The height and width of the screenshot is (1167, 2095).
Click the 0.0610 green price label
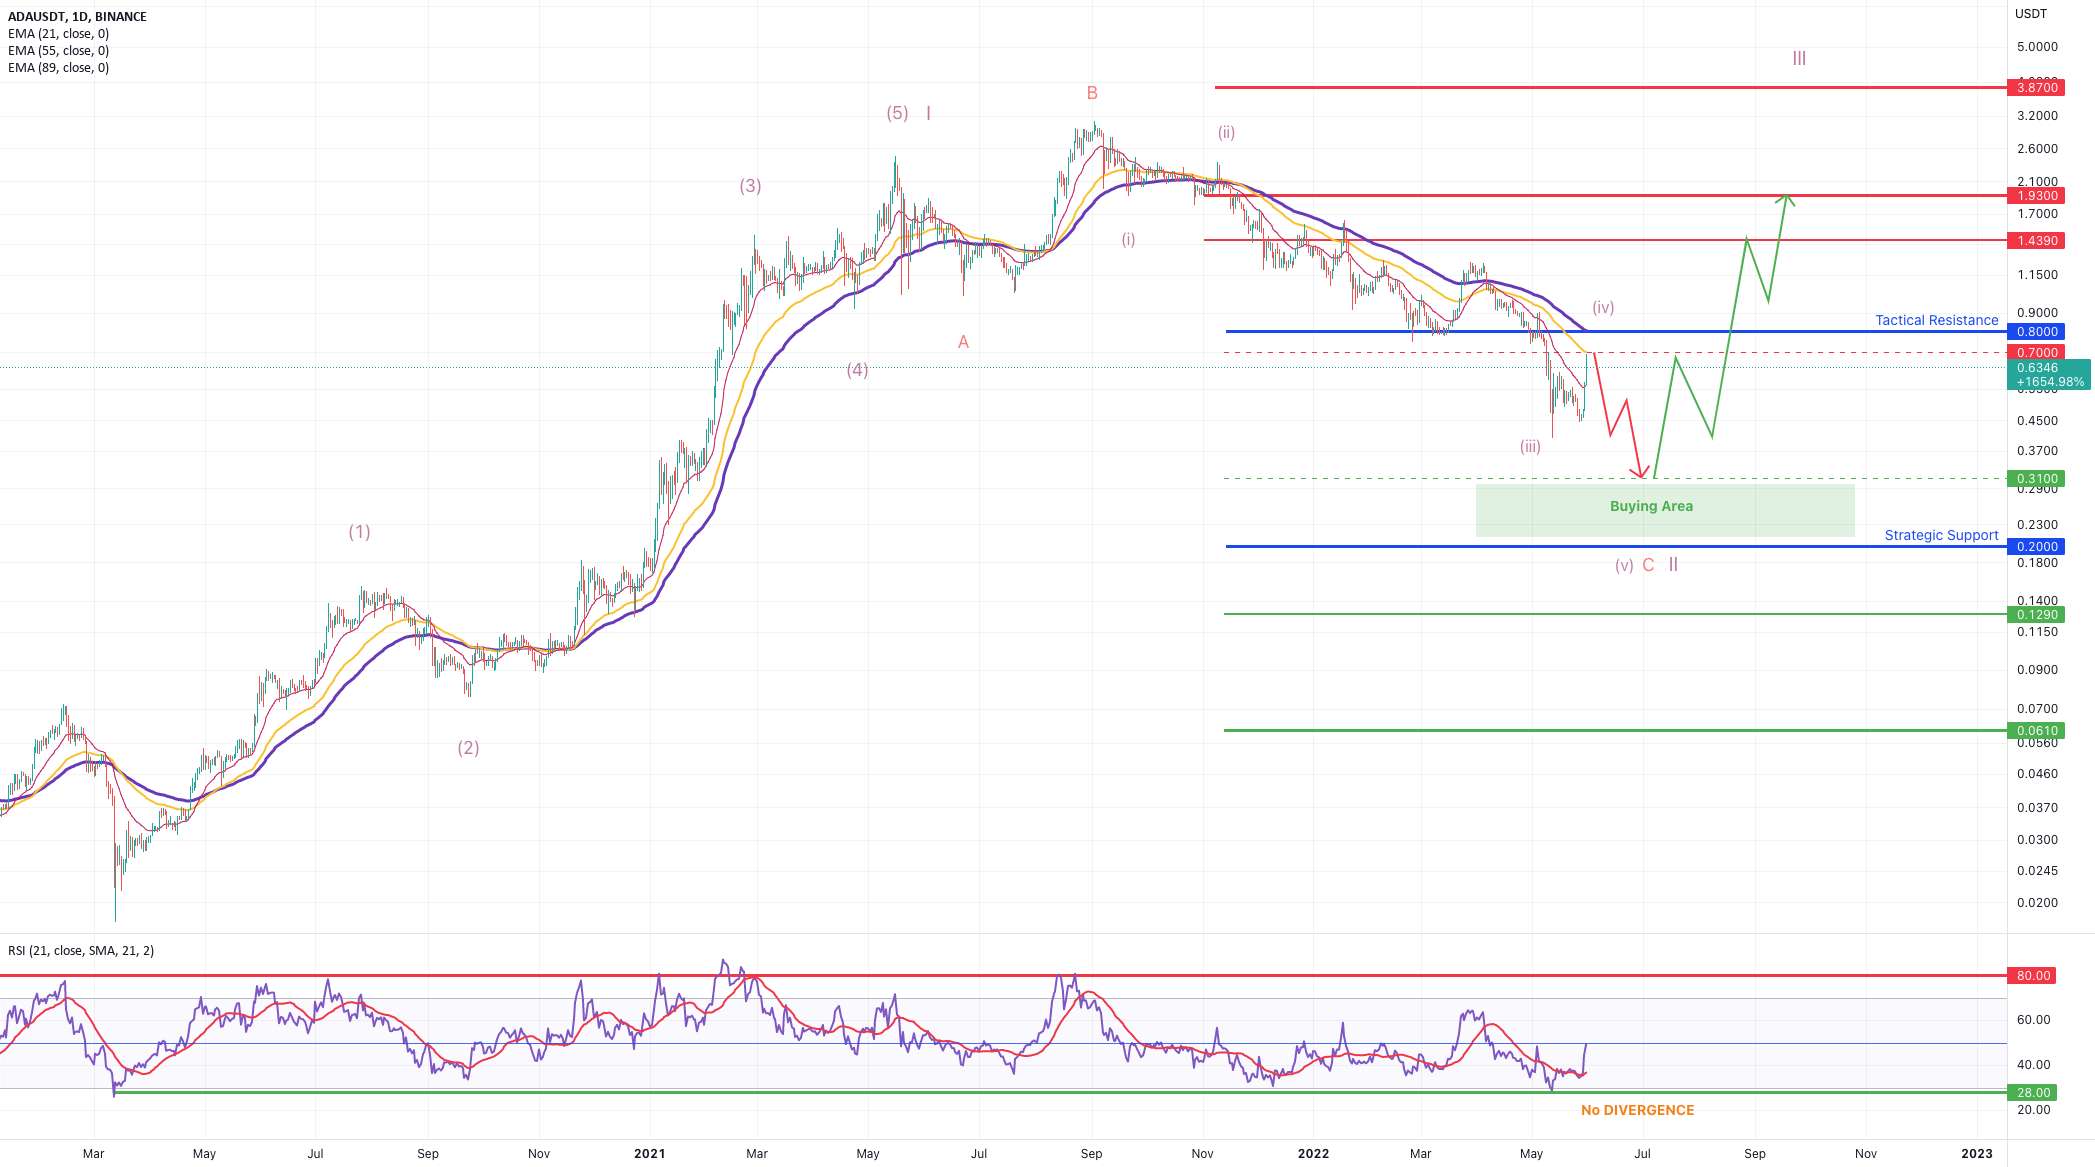point(2037,731)
